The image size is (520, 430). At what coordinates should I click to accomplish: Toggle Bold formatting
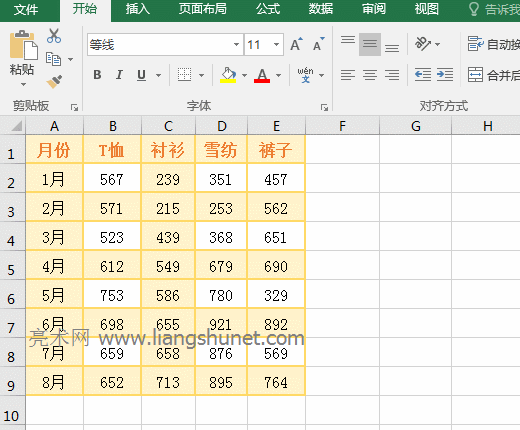(97, 75)
